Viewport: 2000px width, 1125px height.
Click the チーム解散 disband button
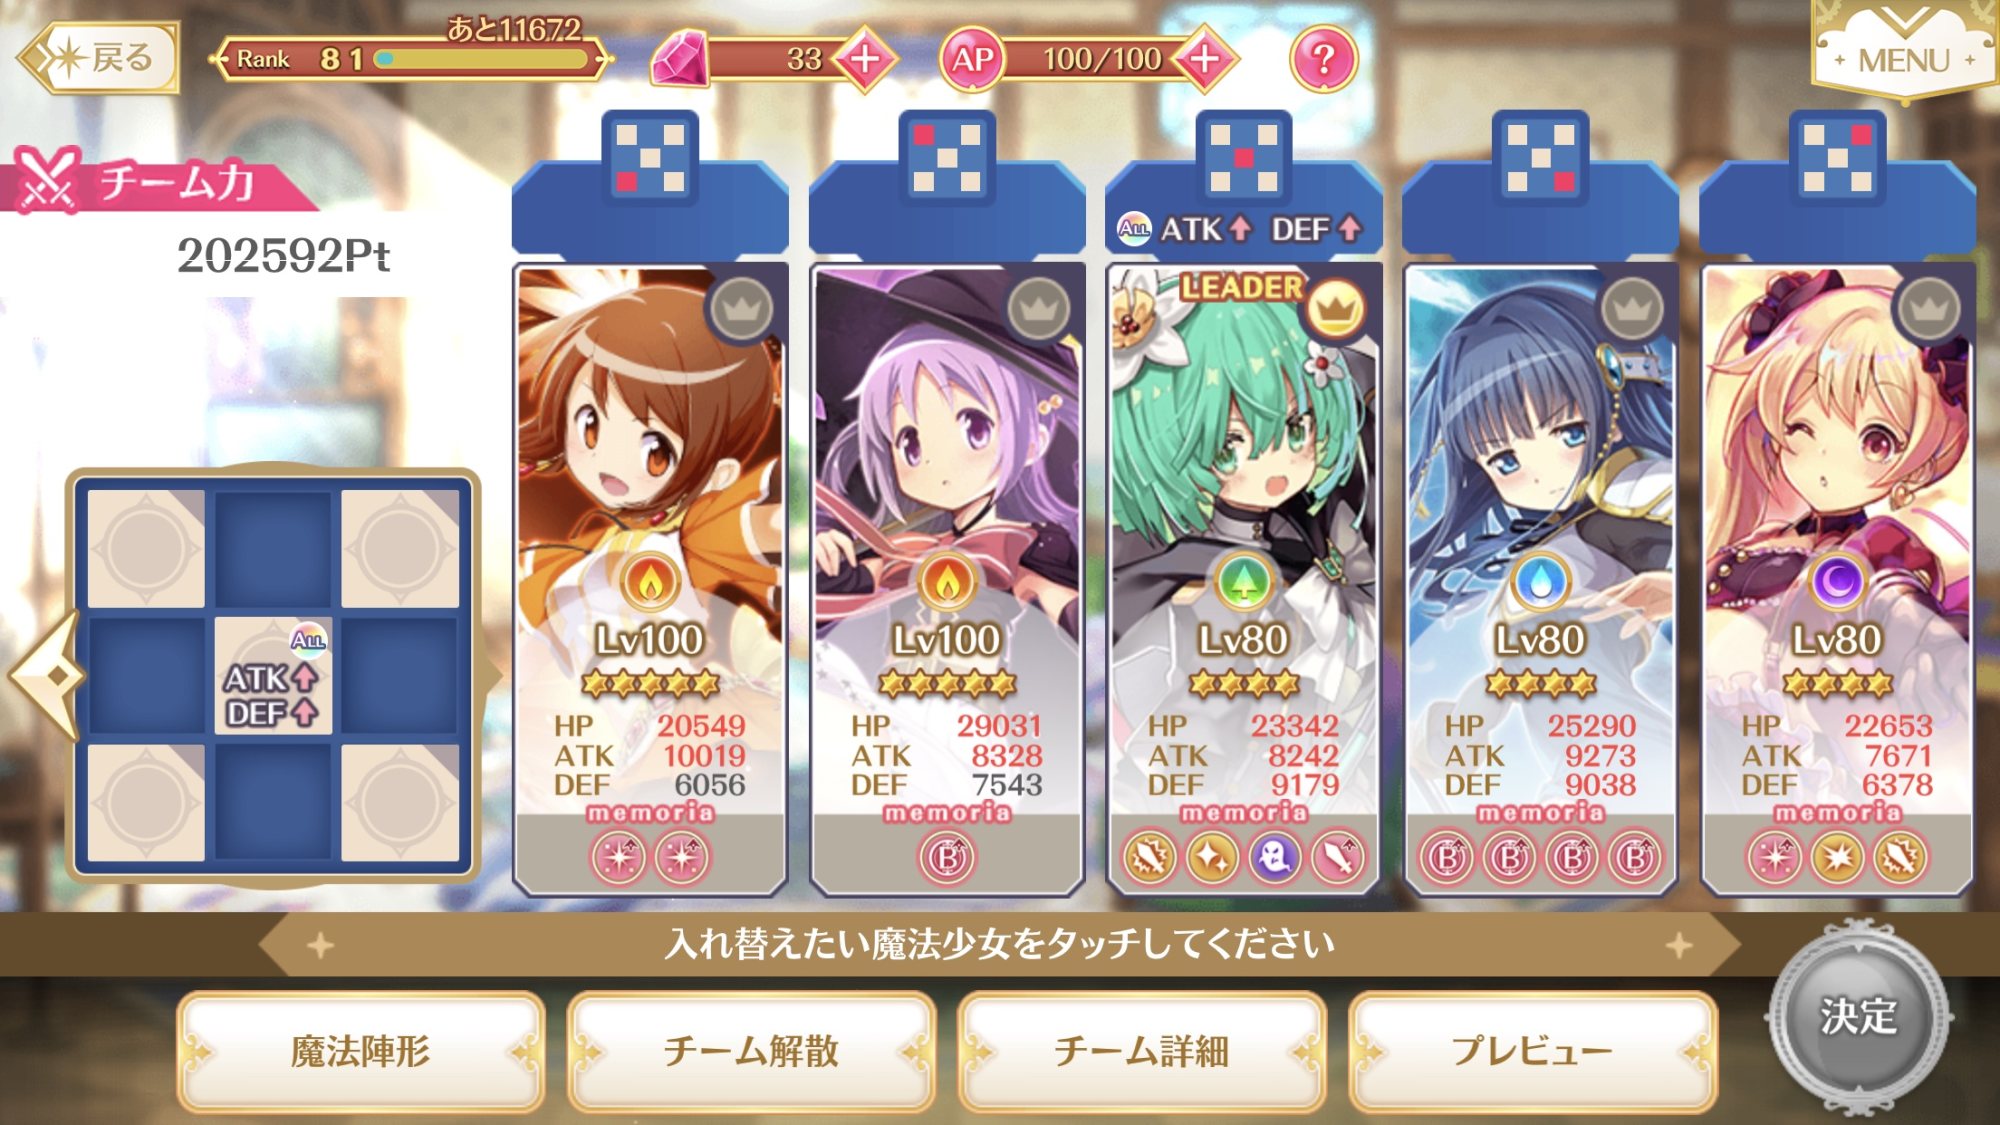751,1051
